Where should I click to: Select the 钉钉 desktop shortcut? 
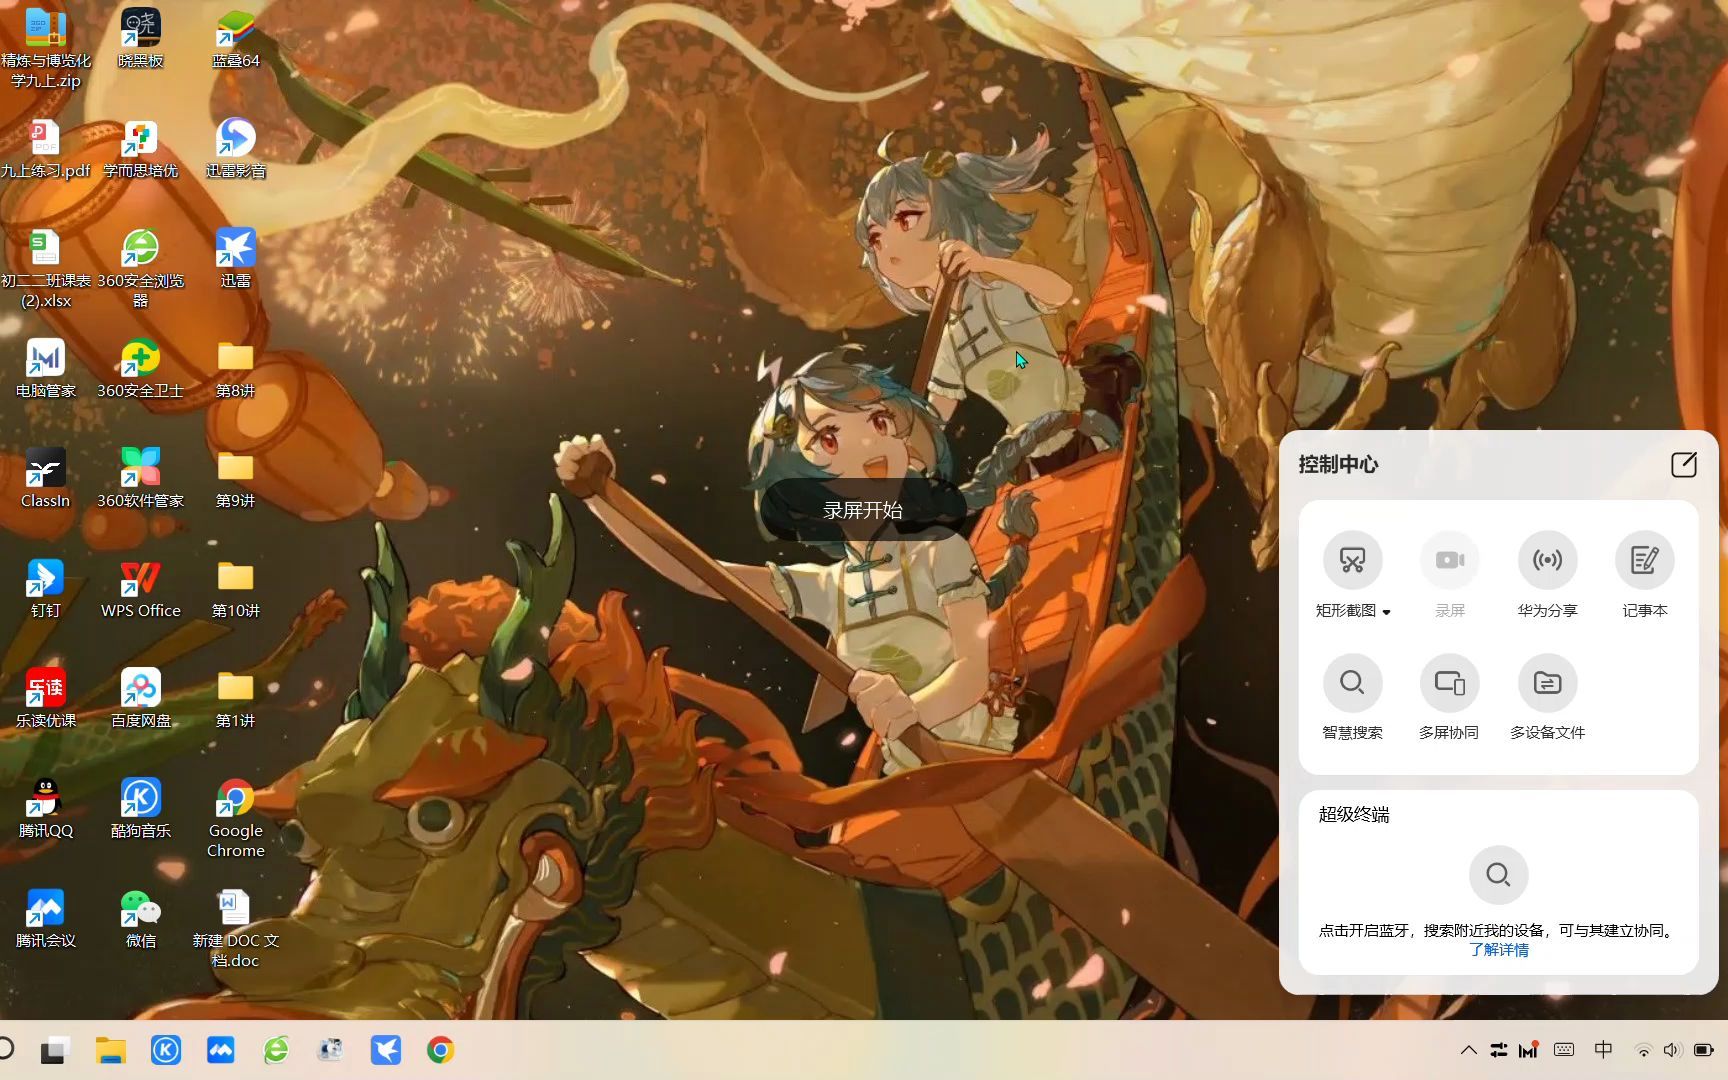tap(45, 589)
